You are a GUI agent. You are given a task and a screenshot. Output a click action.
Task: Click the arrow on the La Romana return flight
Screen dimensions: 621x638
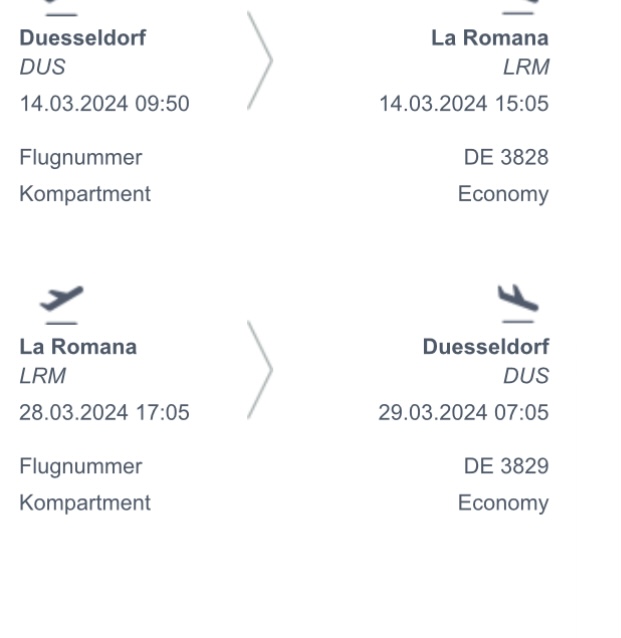259,369
